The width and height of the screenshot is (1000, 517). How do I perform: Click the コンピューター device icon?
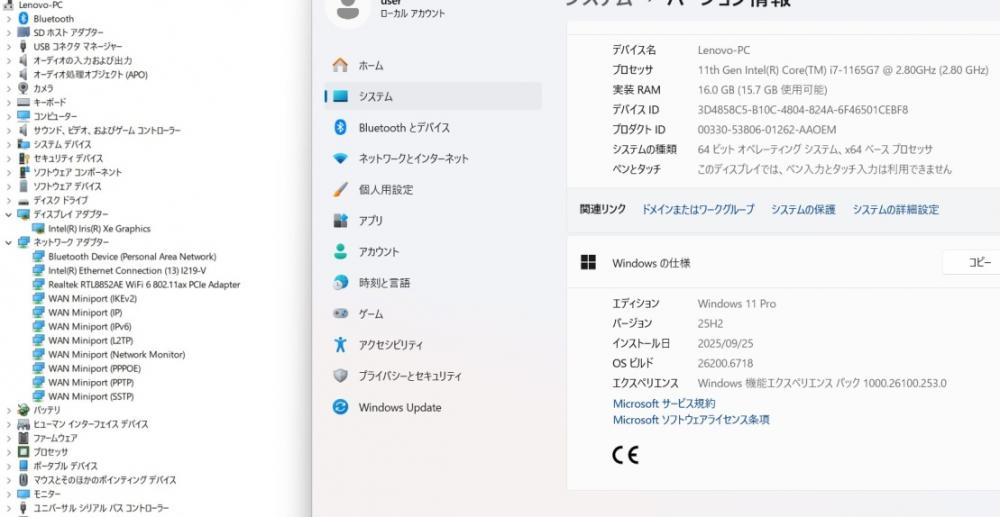(24, 116)
